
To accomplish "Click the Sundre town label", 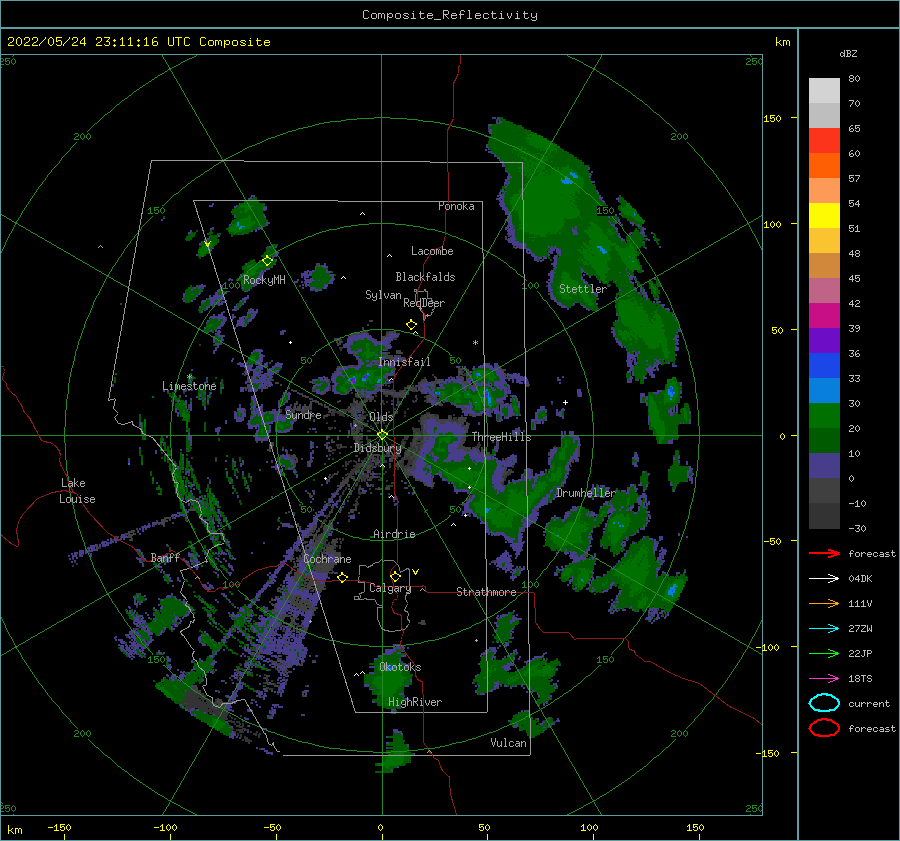I will 303,414.
